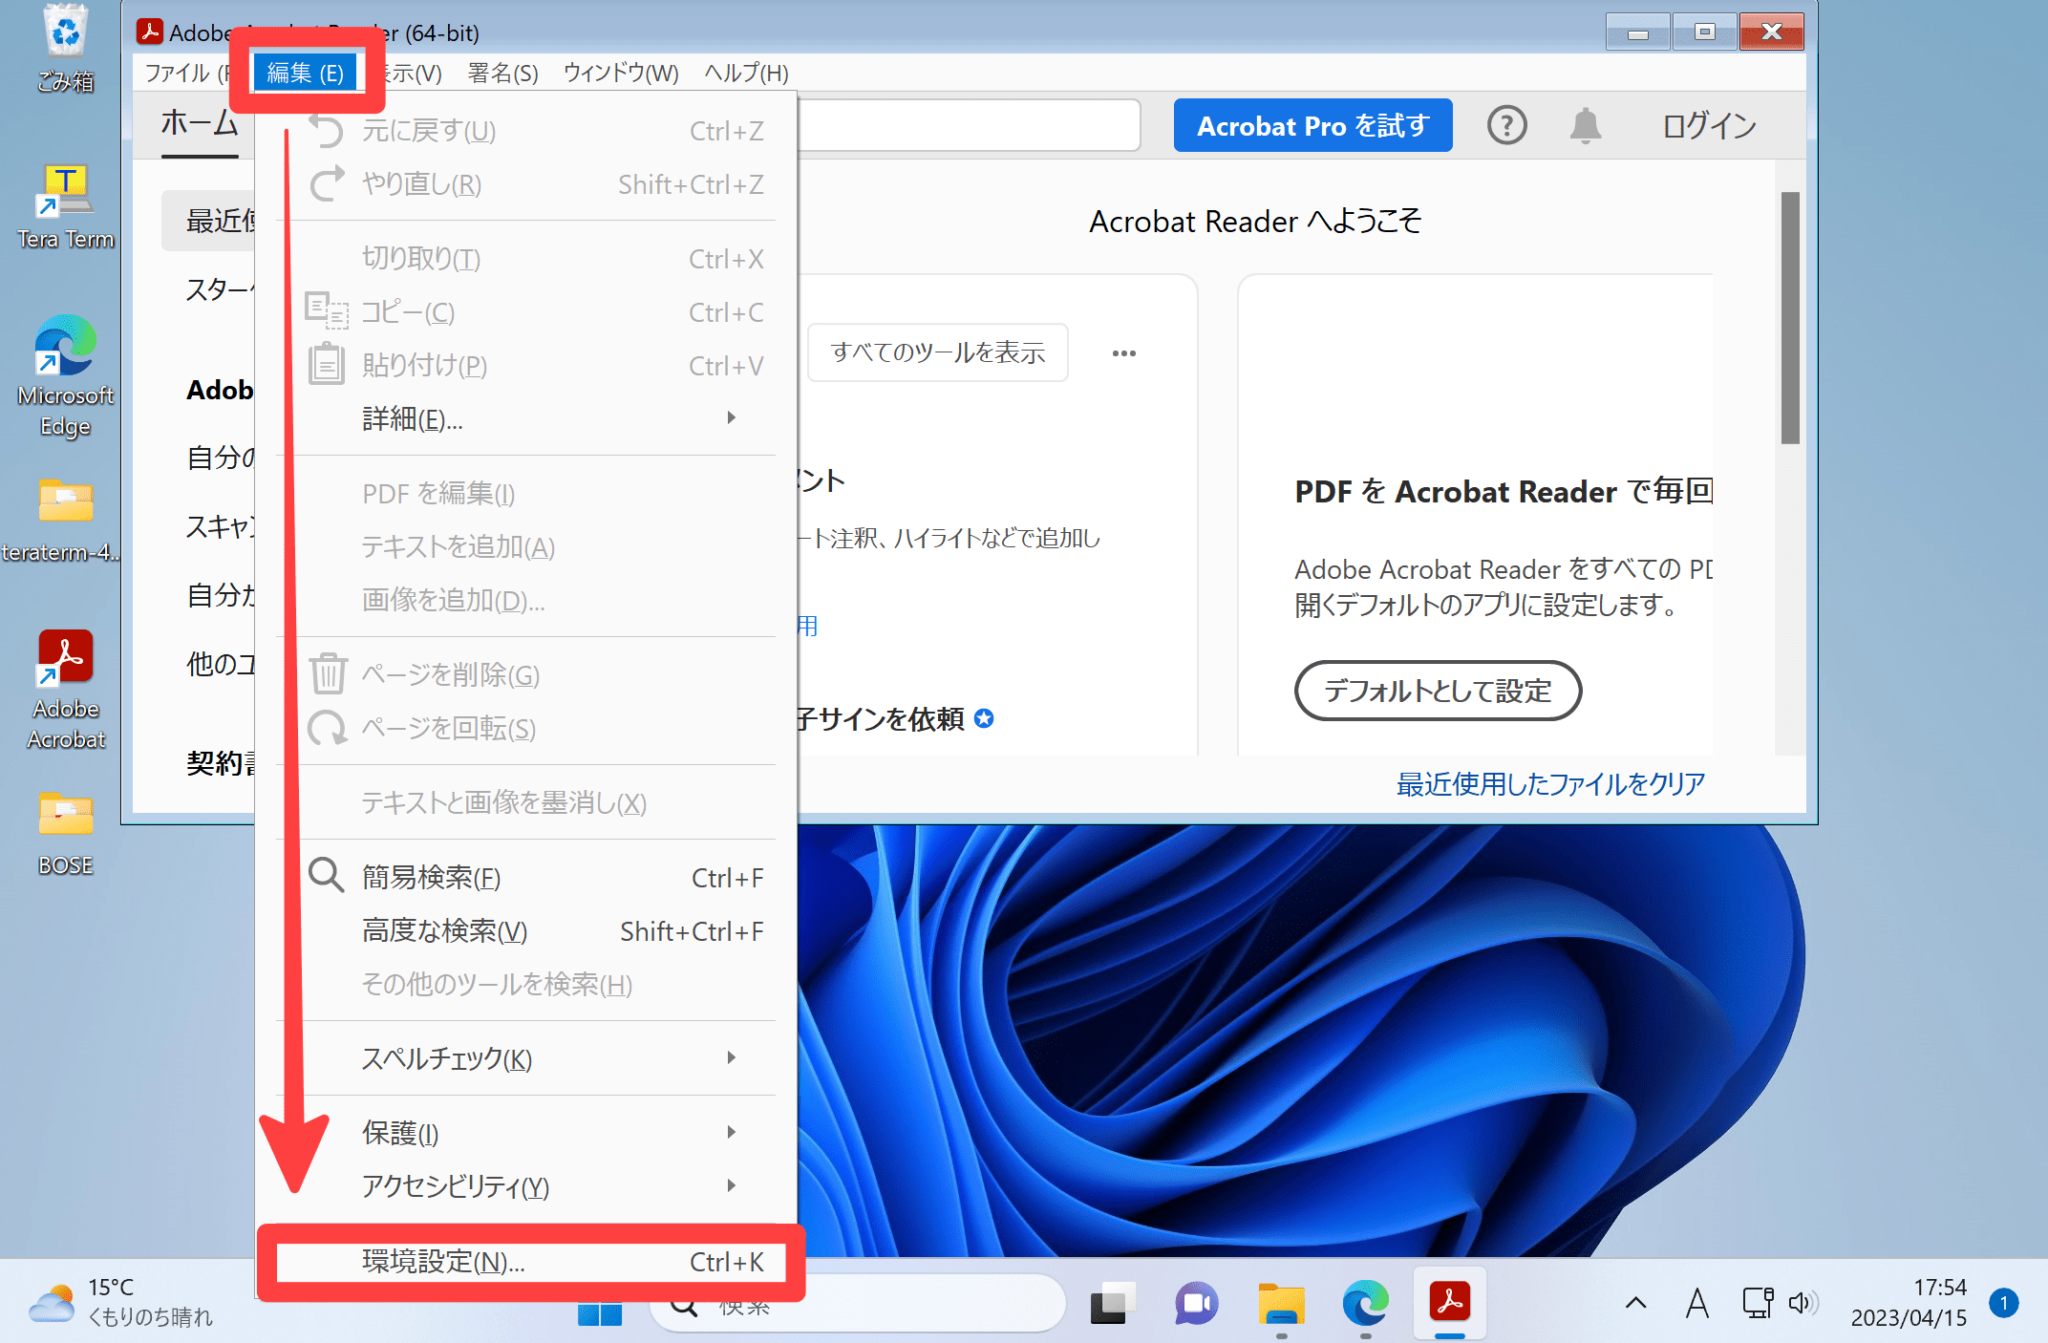Click the Adobe Acrobat icon on the taskbar

[x=1450, y=1303]
